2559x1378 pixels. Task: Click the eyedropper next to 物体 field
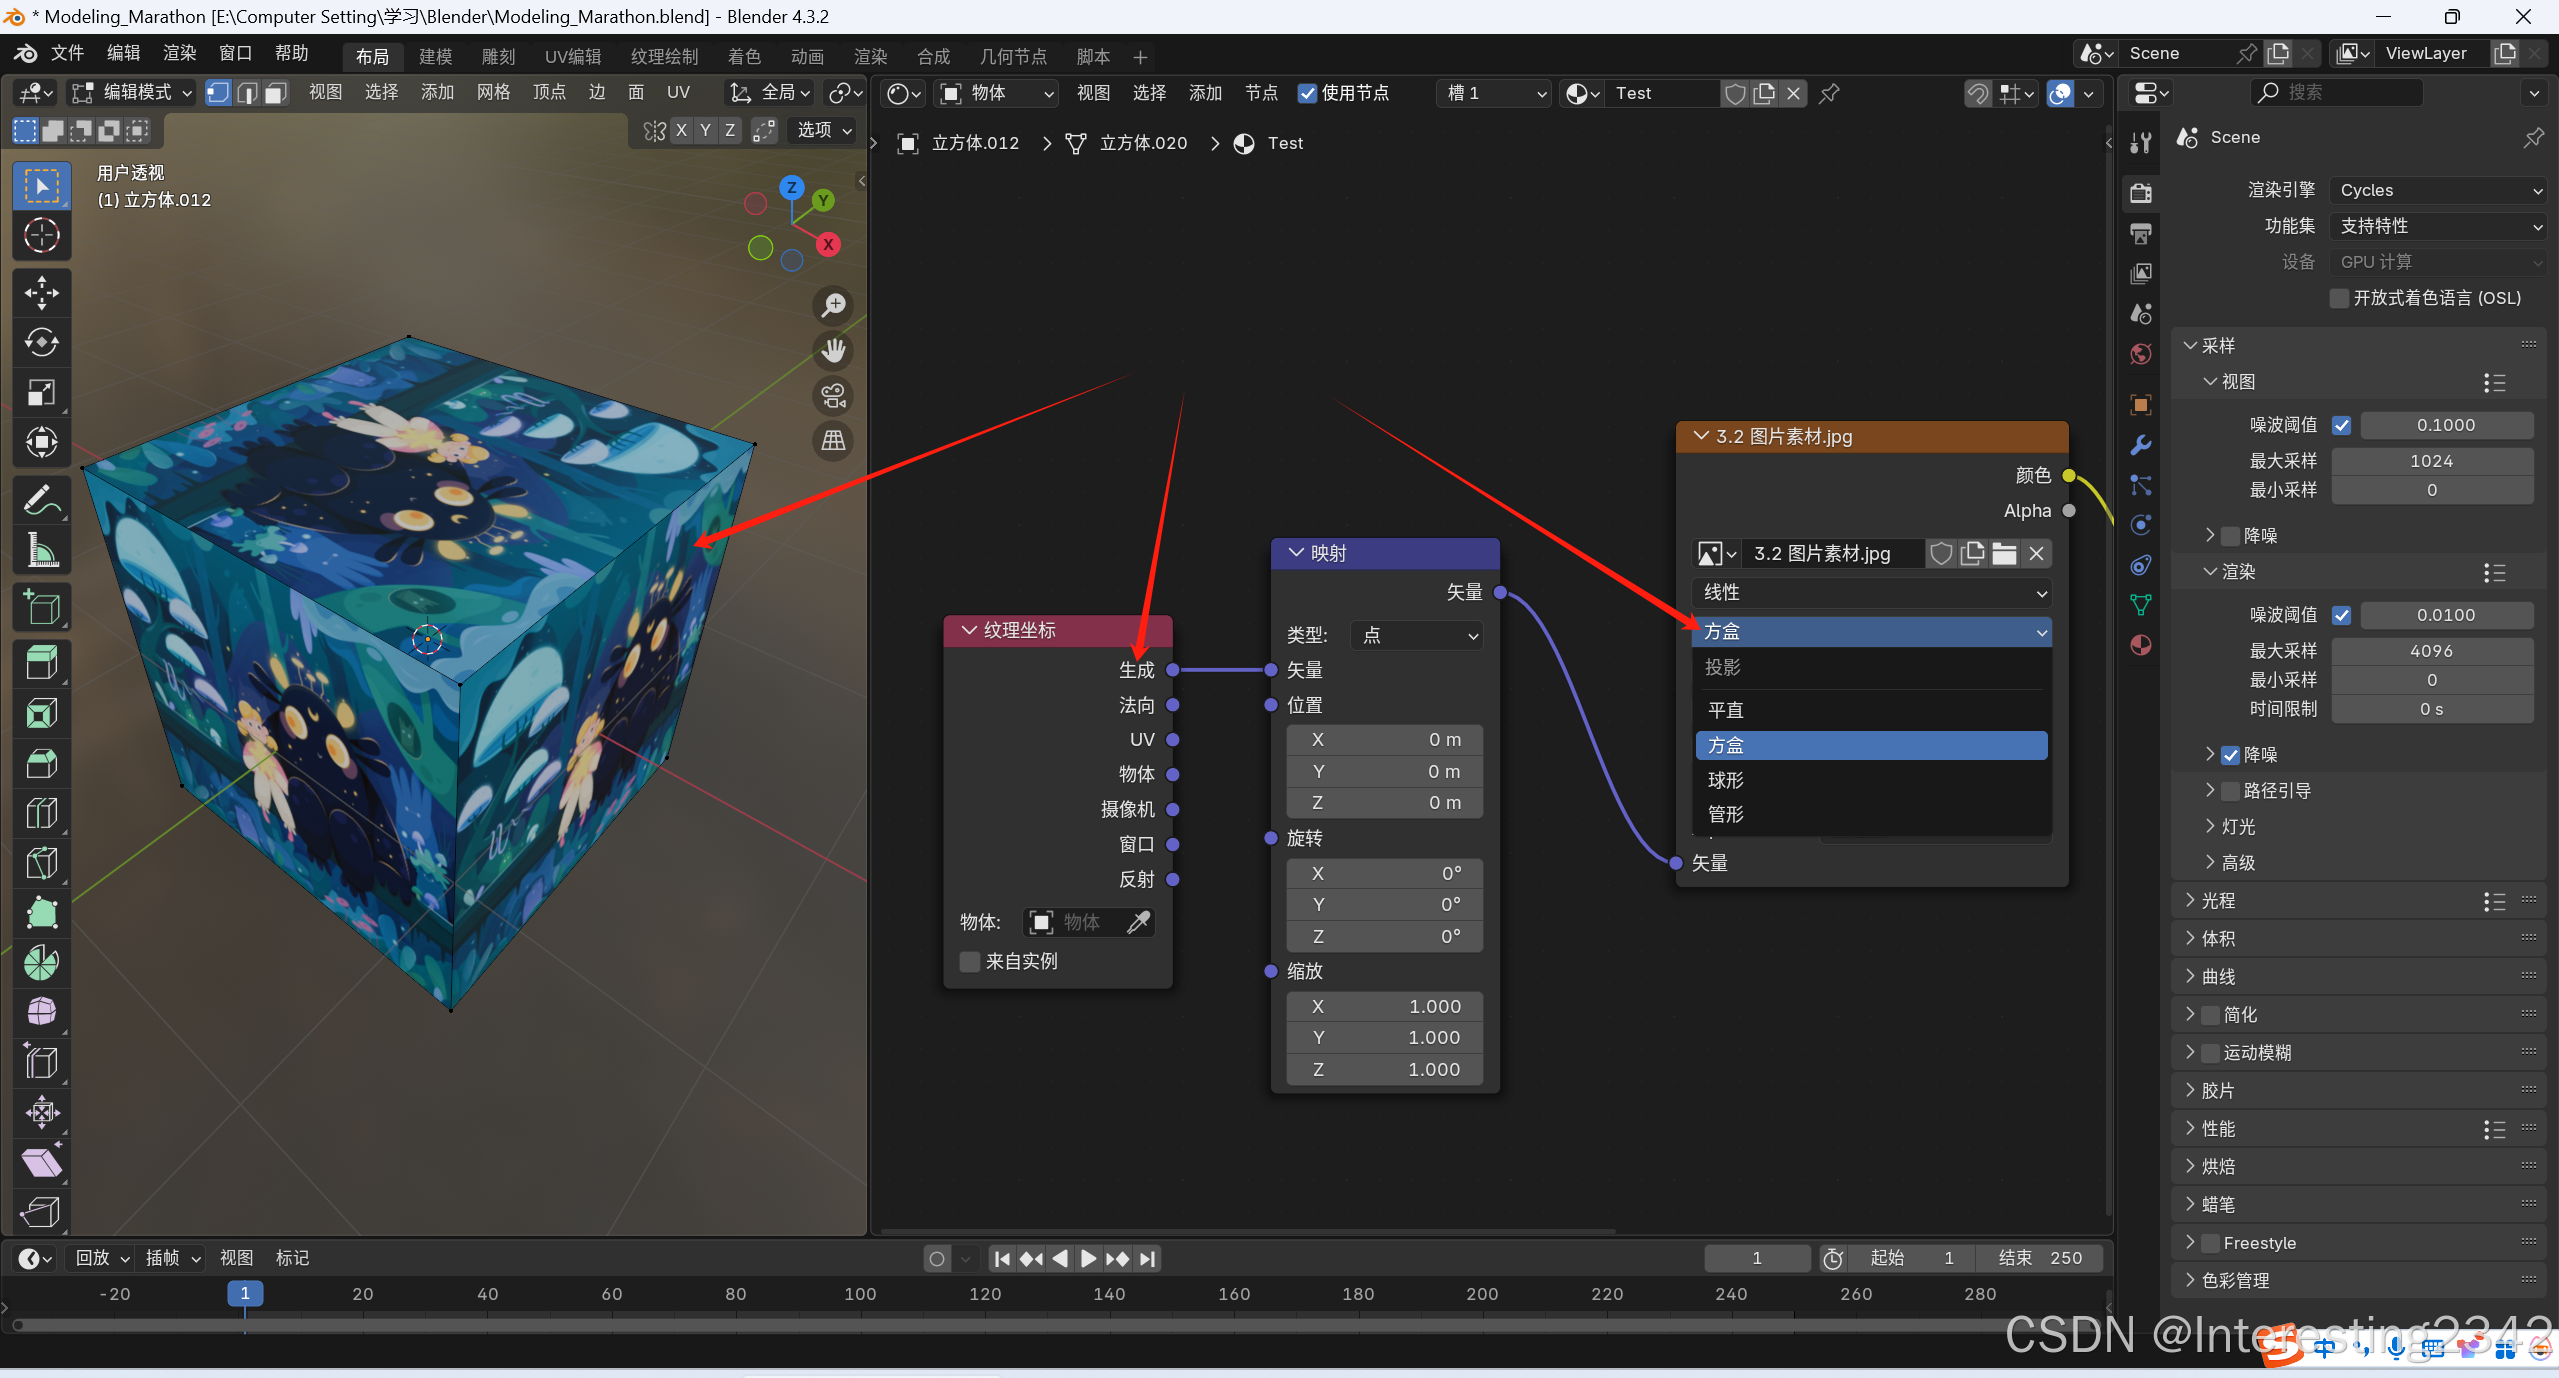(1138, 922)
